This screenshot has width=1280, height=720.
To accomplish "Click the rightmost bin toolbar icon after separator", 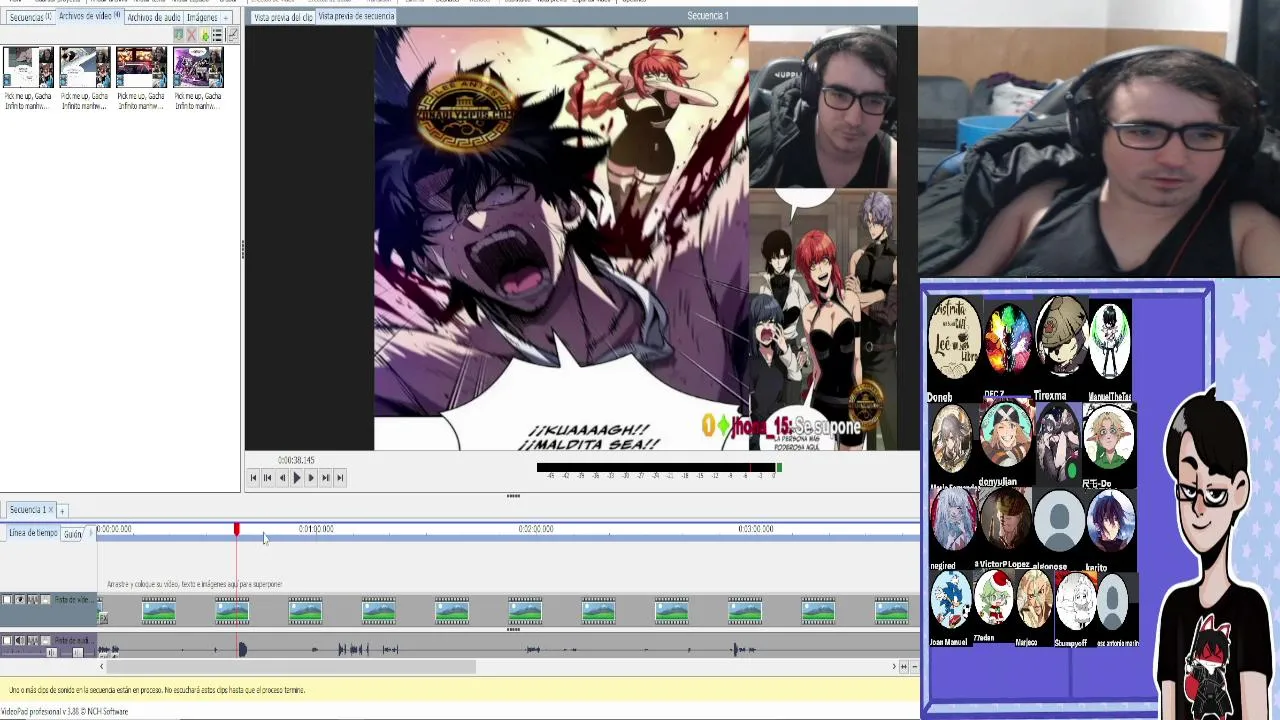I will pos(233,35).
